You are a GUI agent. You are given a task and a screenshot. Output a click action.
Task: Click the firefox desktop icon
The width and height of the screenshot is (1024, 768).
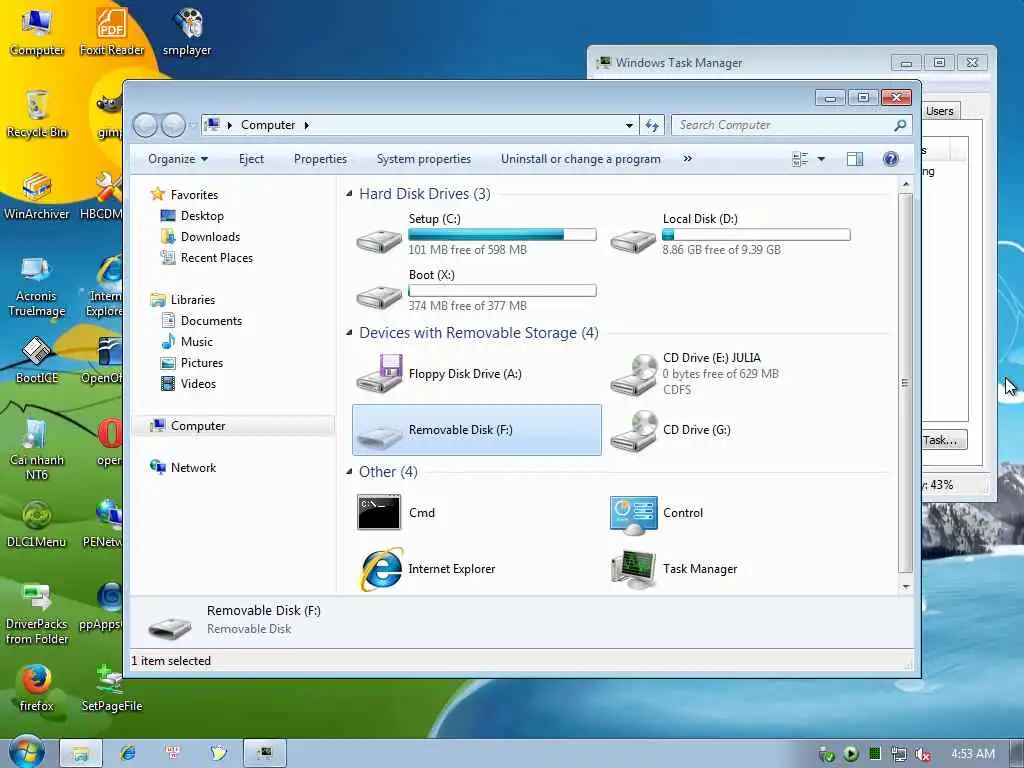(37, 688)
